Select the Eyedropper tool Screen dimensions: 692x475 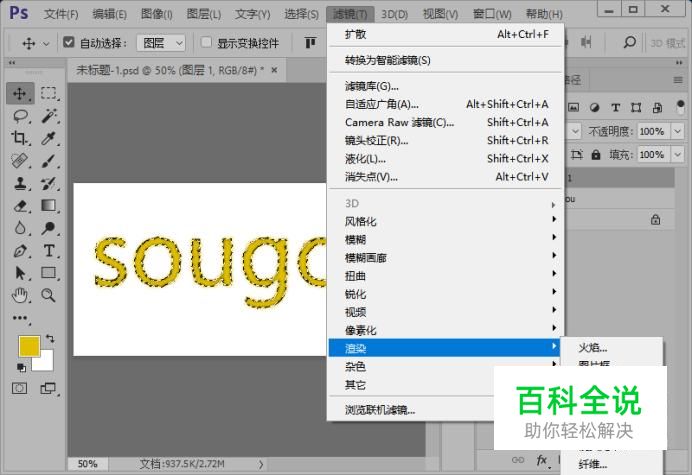49,138
